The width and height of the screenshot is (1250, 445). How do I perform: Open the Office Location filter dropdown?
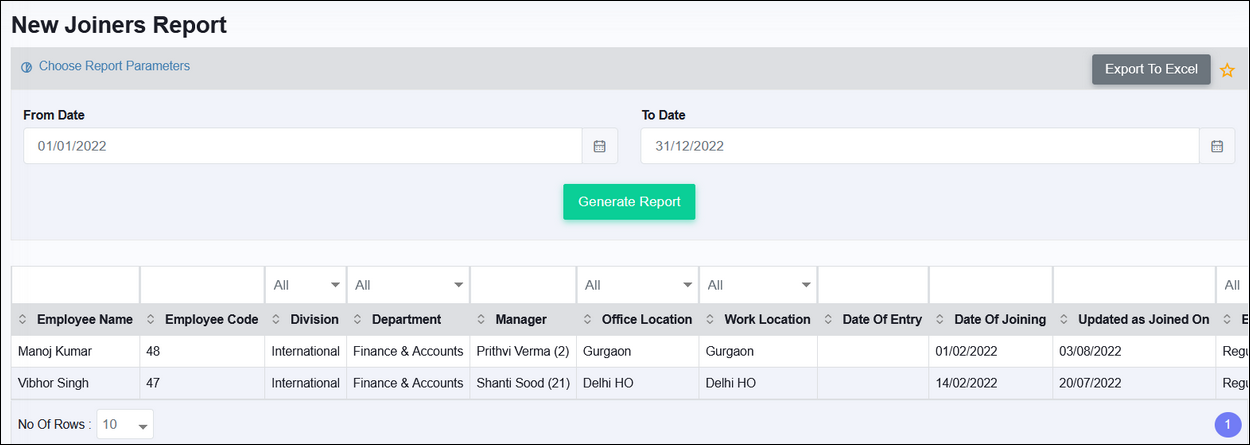pyautogui.click(x=637, y=285)
